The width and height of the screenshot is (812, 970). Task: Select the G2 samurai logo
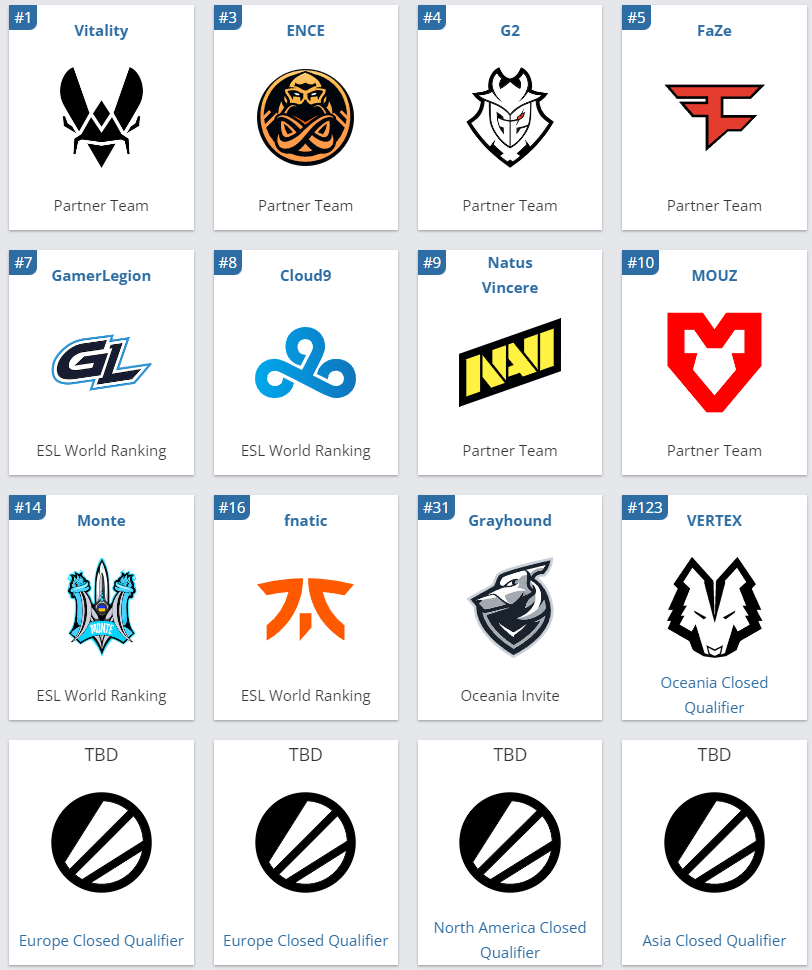510,118
